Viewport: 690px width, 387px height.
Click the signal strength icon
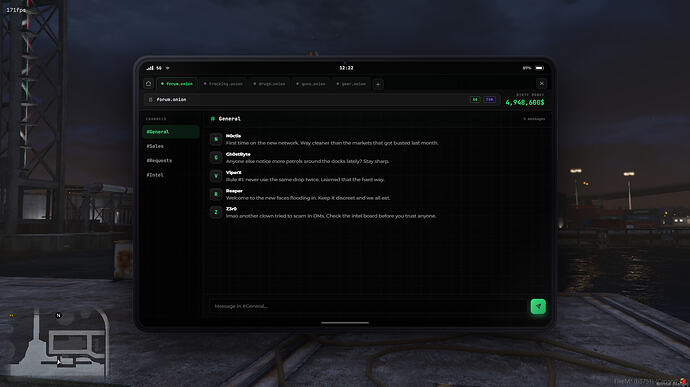[x=150, y=68]
